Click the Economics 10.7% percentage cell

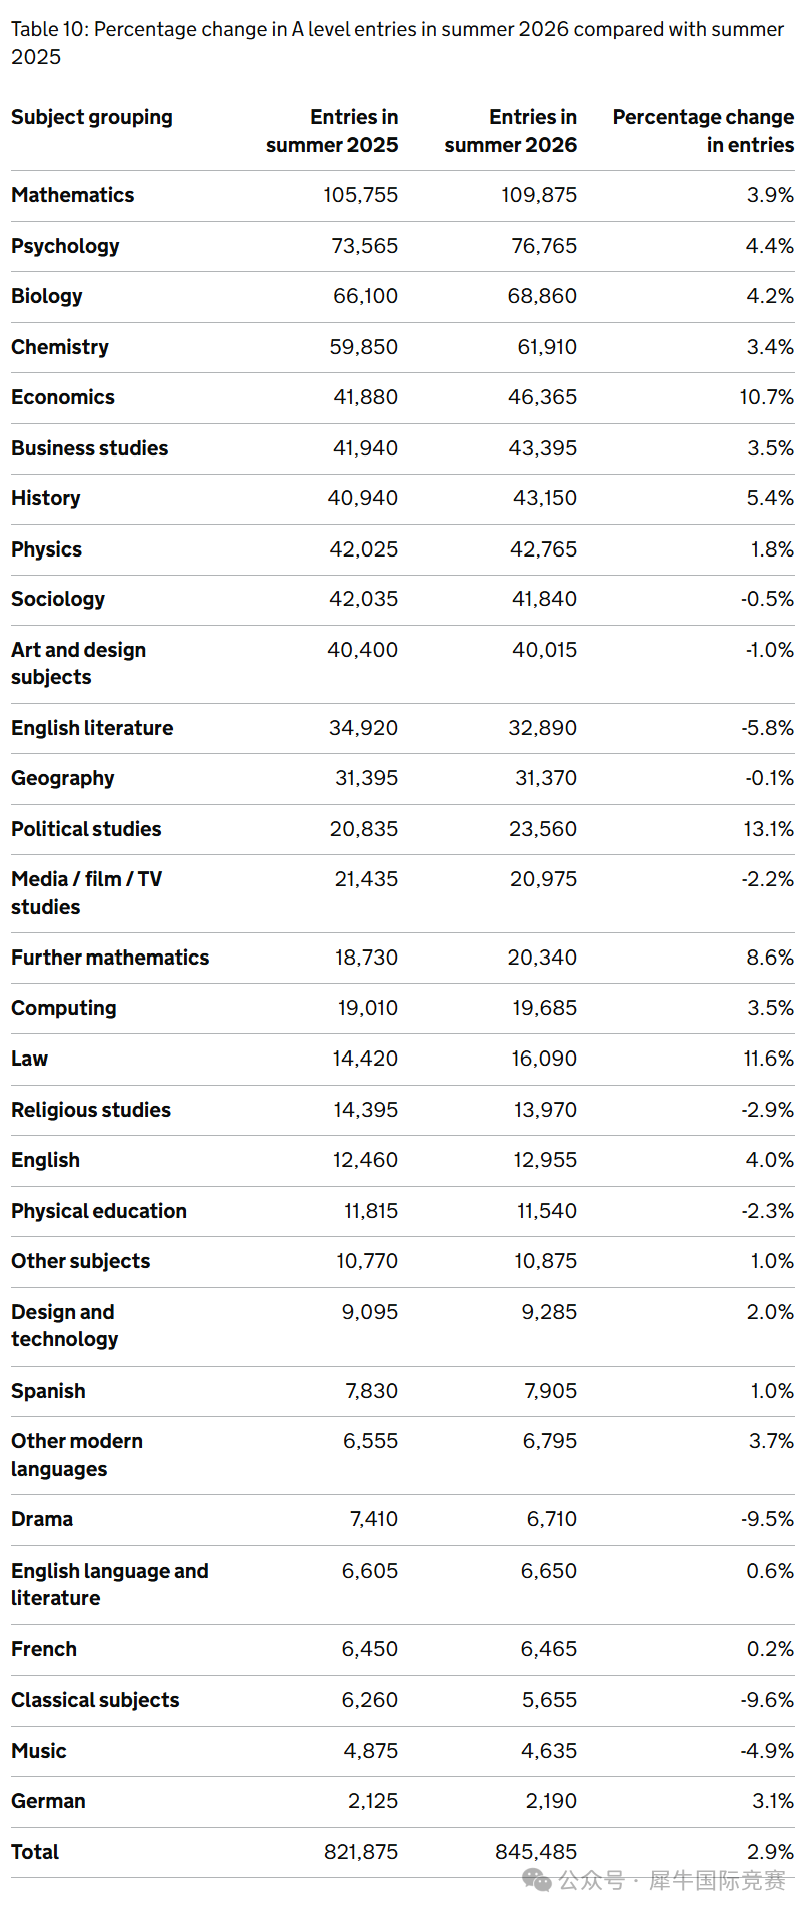(767, 397)
